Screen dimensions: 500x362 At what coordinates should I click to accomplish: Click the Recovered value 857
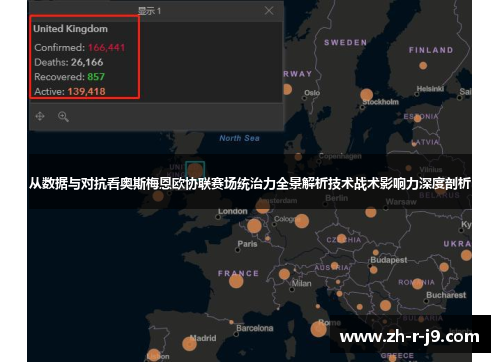coord(96,77)
